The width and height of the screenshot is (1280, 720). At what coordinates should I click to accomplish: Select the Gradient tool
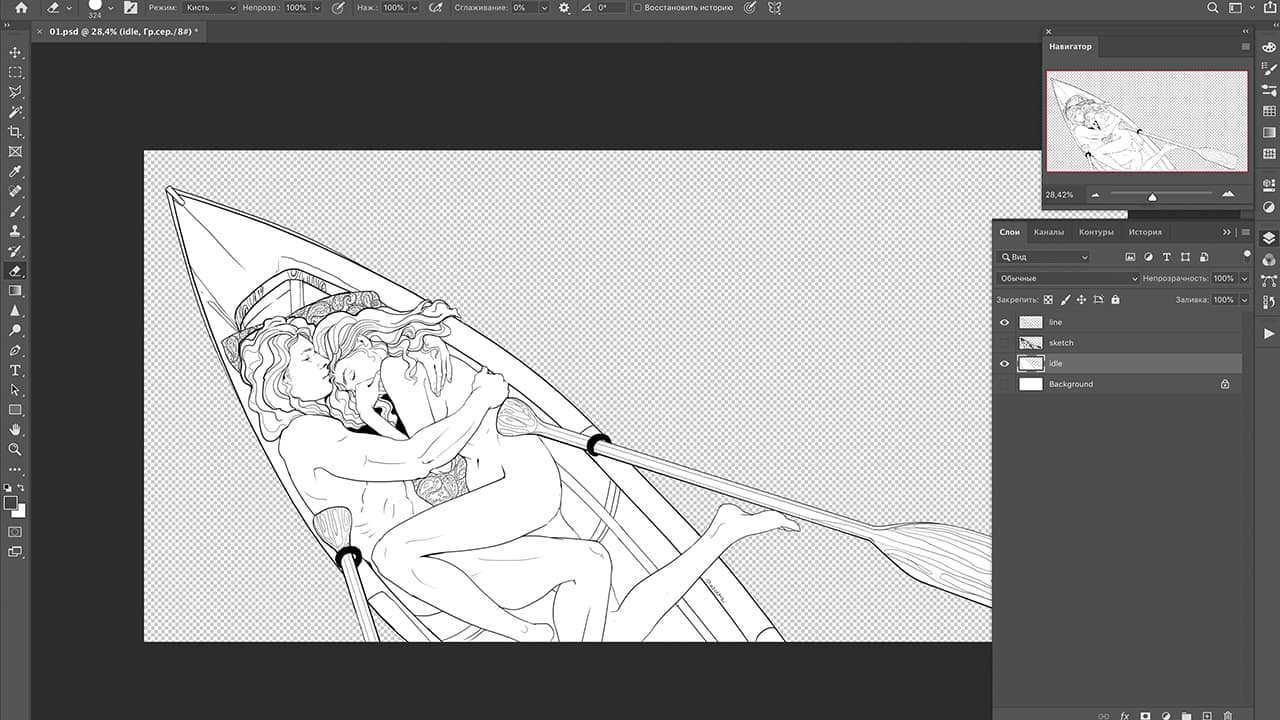[15, 290]
